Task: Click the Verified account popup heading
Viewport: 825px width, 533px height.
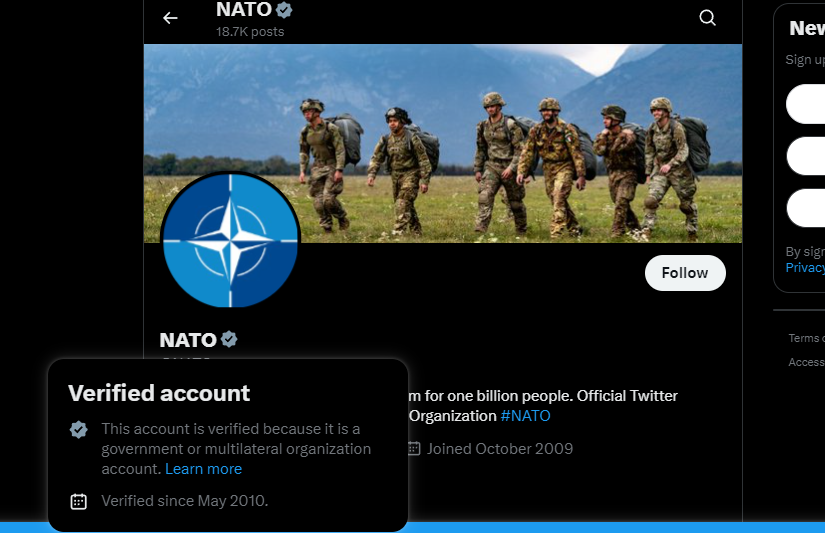Action: click(x=159, y=393)
